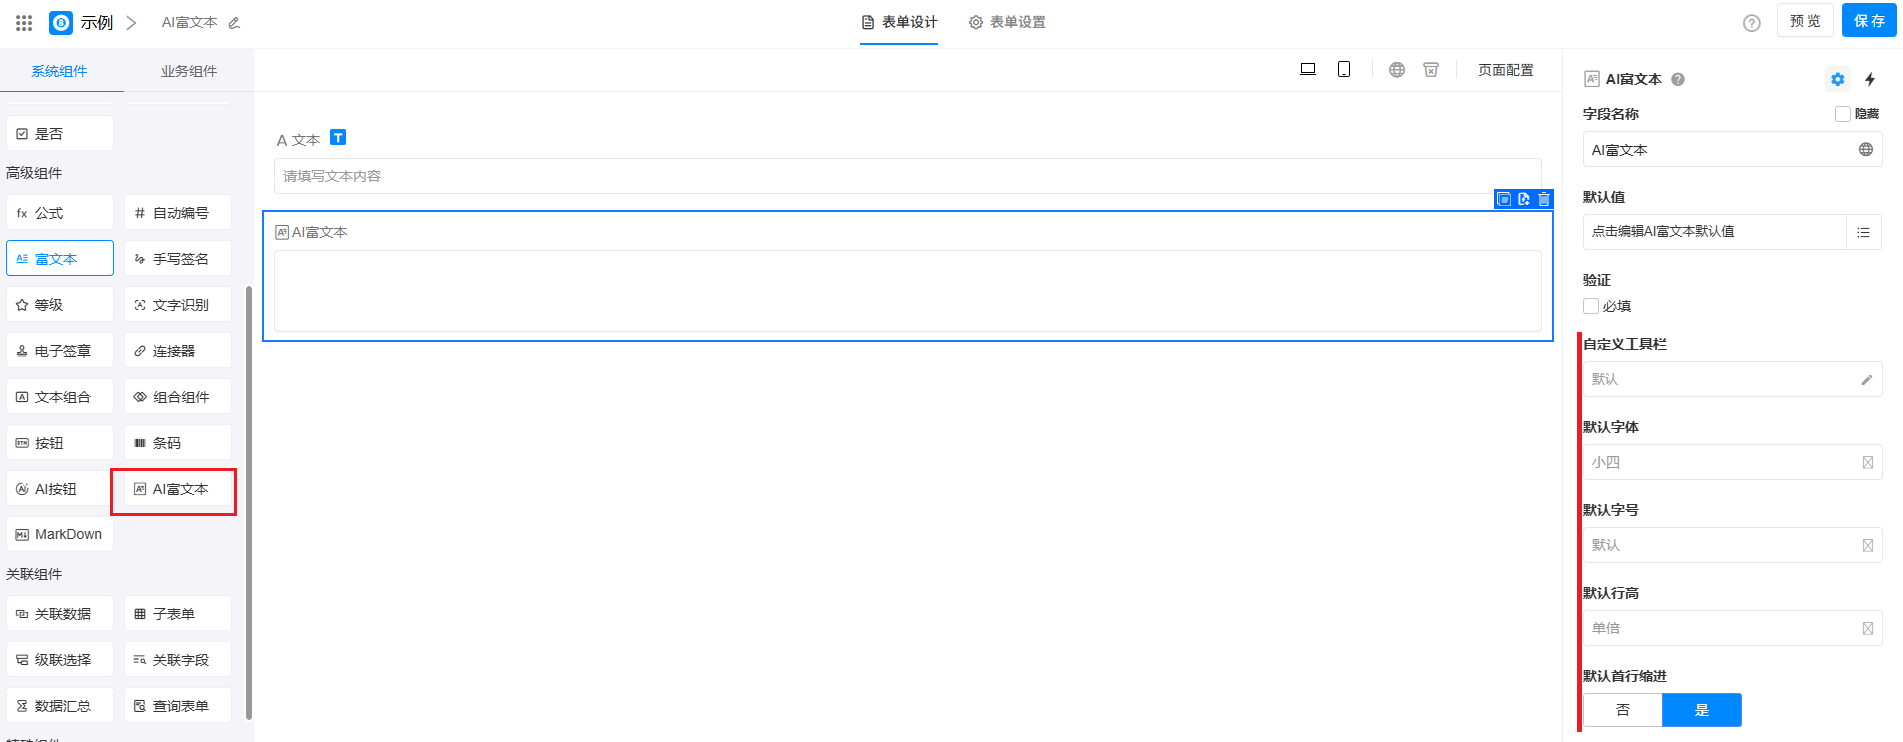Open the lightning event settings icon
The image size is (1903, 742).
1869,79
